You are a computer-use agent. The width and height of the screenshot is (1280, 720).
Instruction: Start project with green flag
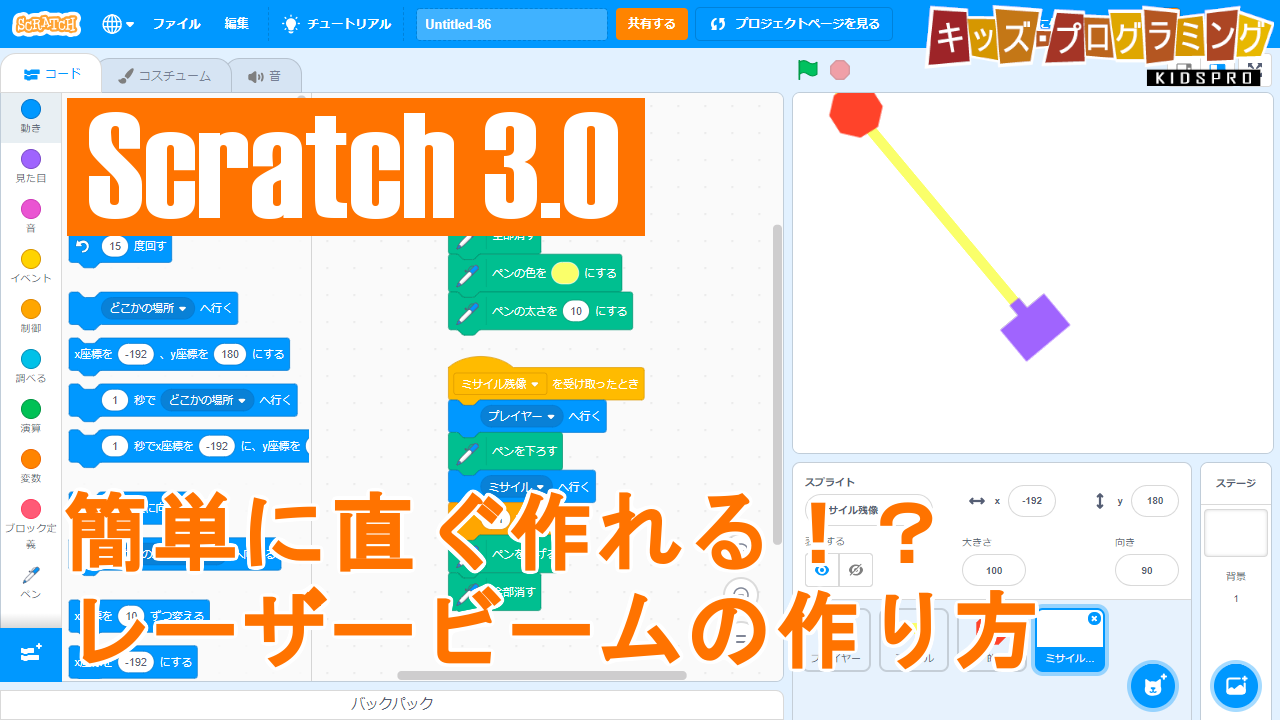pos(808,70)
